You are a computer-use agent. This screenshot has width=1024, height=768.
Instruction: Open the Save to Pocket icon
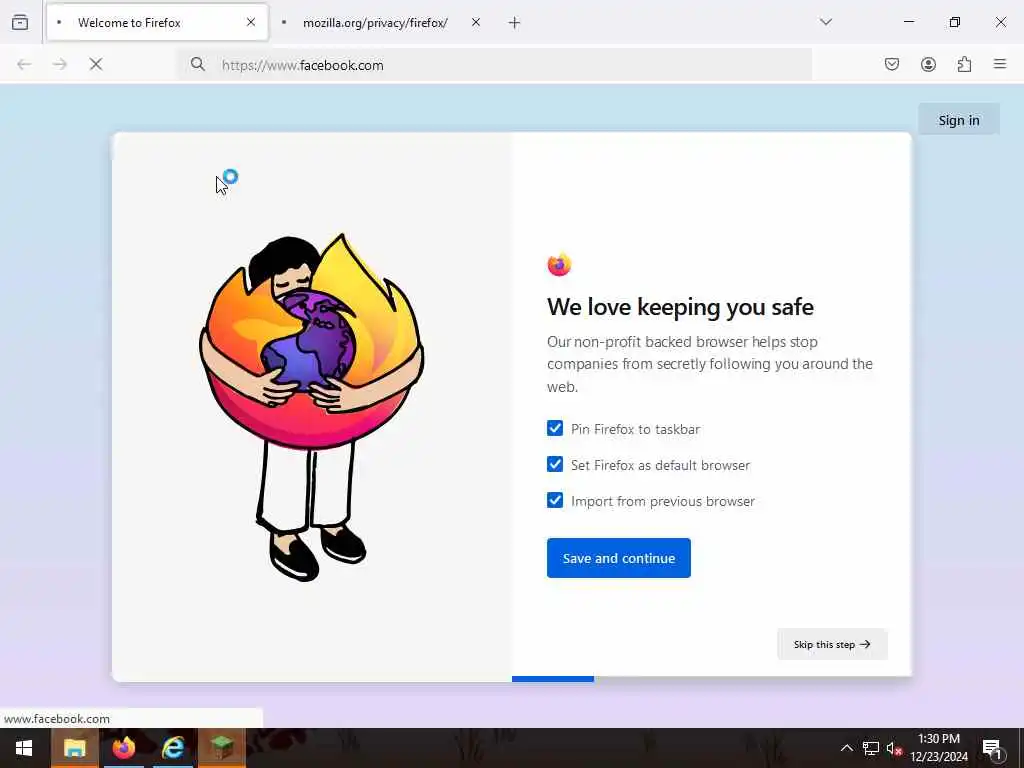(x=892, y=64)
